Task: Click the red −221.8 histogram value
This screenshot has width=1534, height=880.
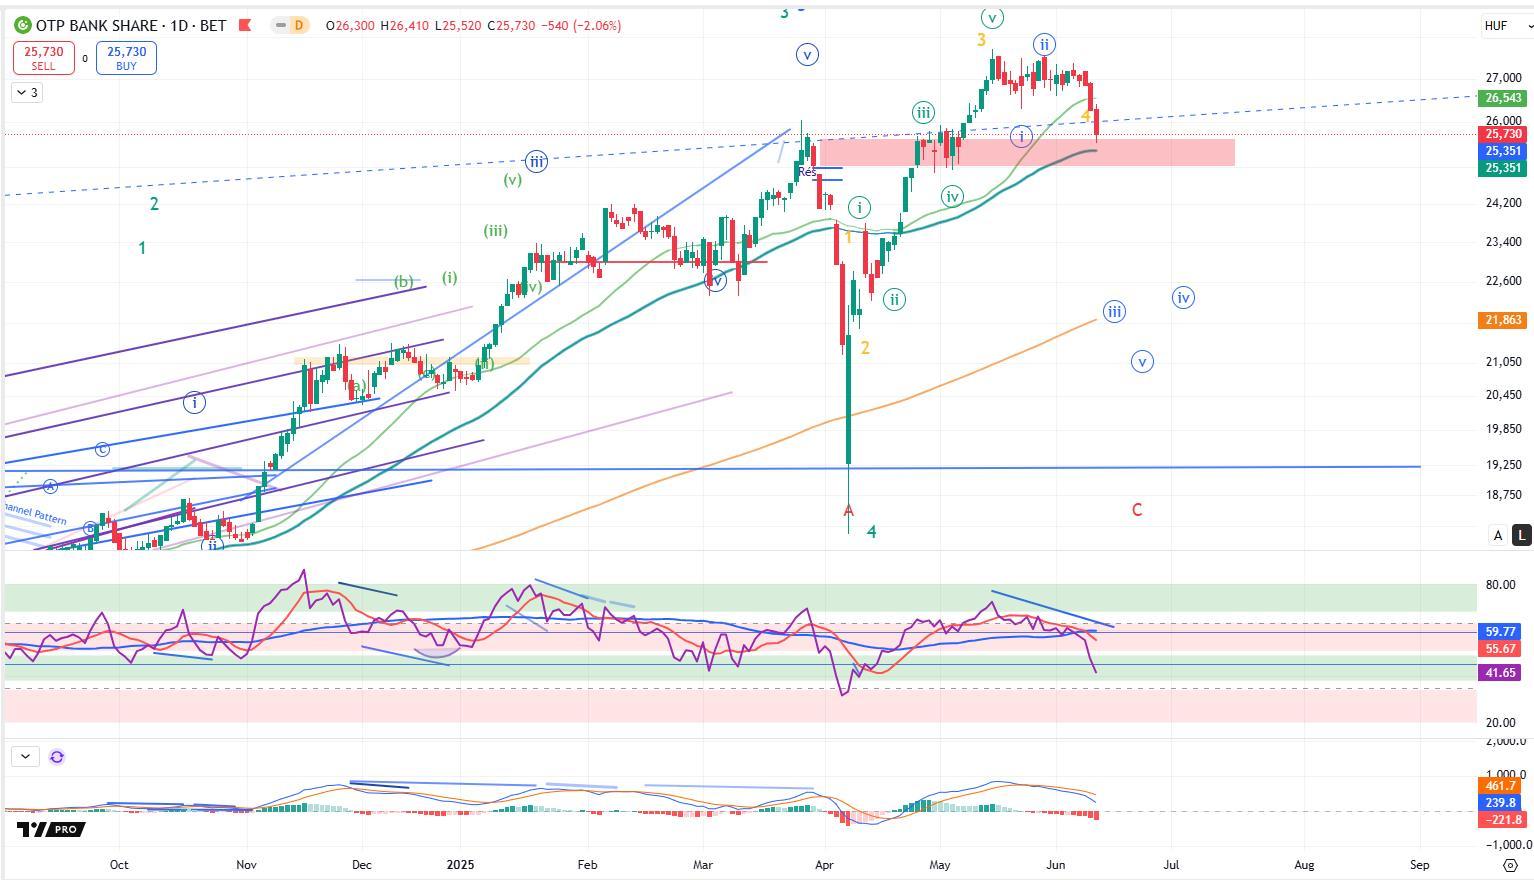Action: [1503, 820]
